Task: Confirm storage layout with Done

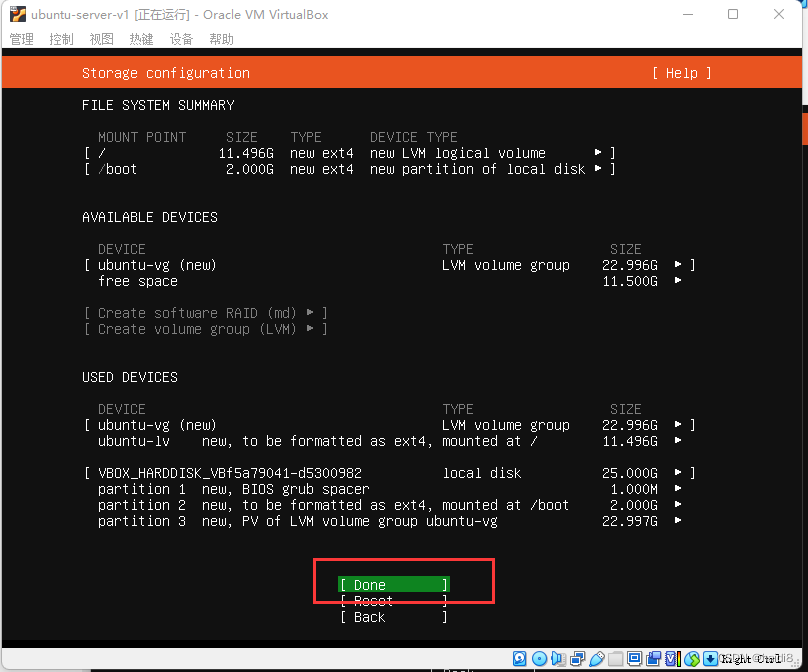Action: pyautogui.click(x=394, y=585)
